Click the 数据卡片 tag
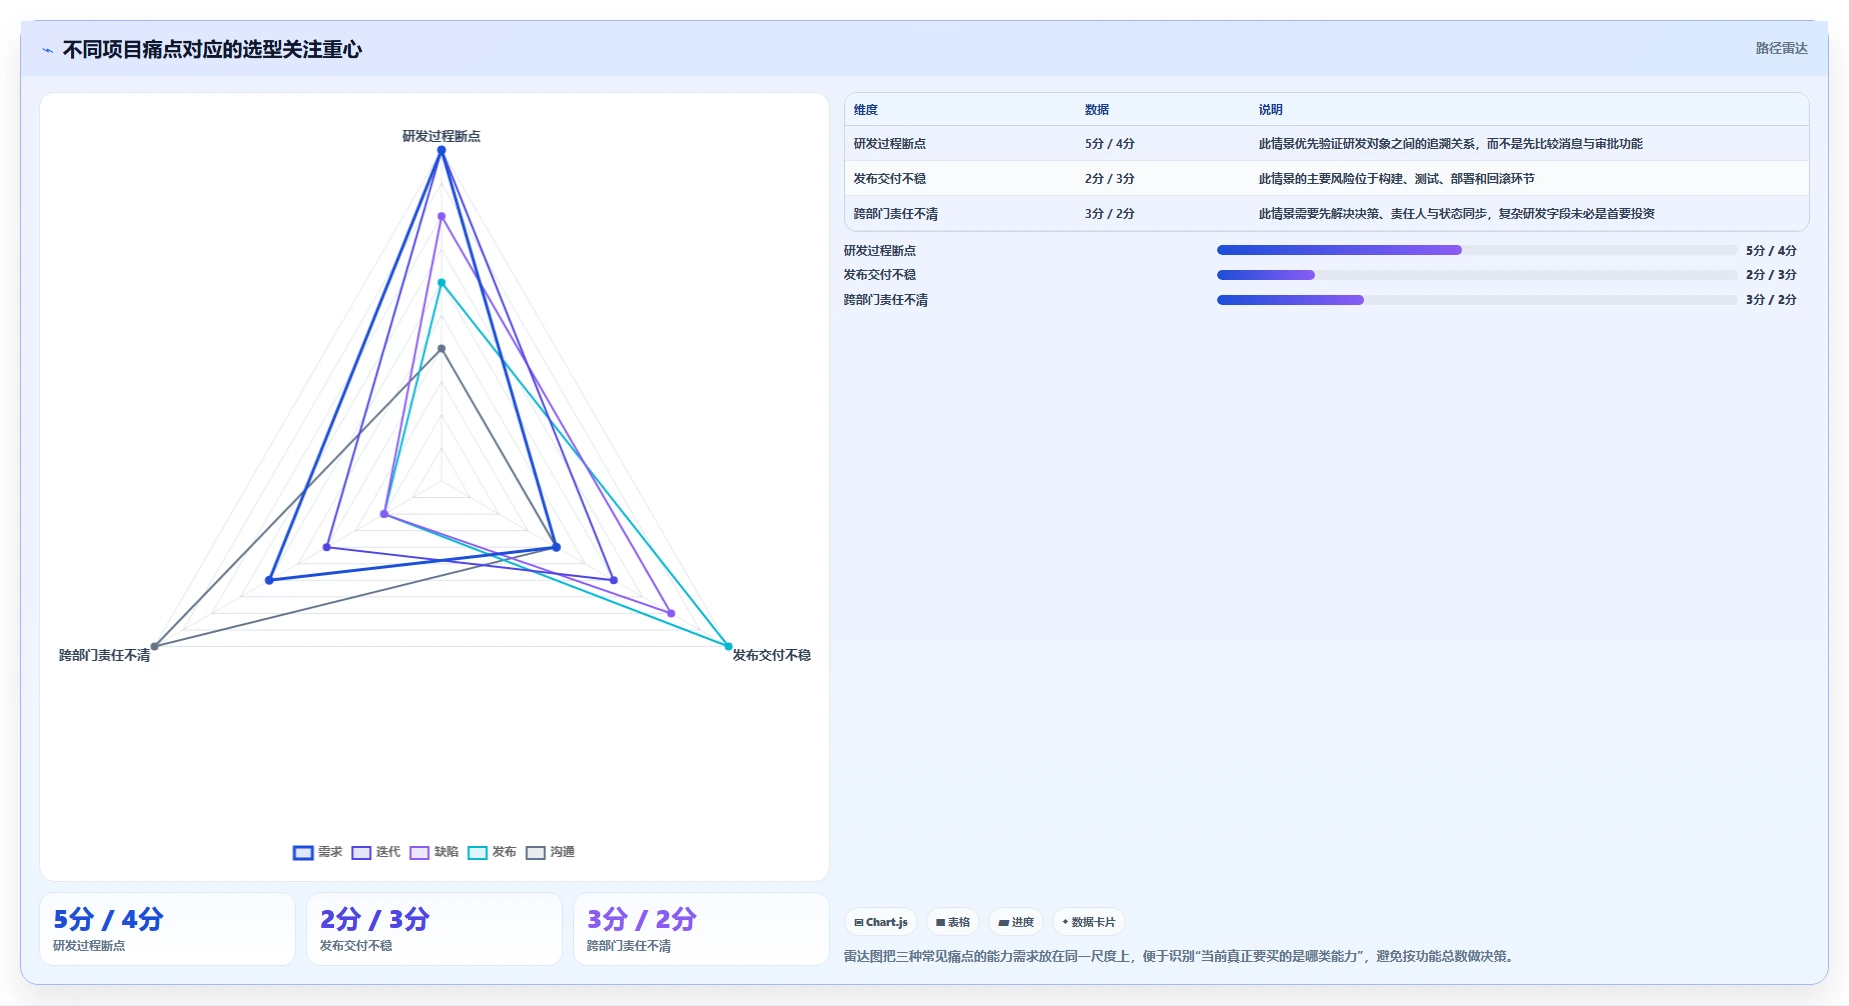This screenshot has height=1006, width=1849. click(x=1089, y=922)
